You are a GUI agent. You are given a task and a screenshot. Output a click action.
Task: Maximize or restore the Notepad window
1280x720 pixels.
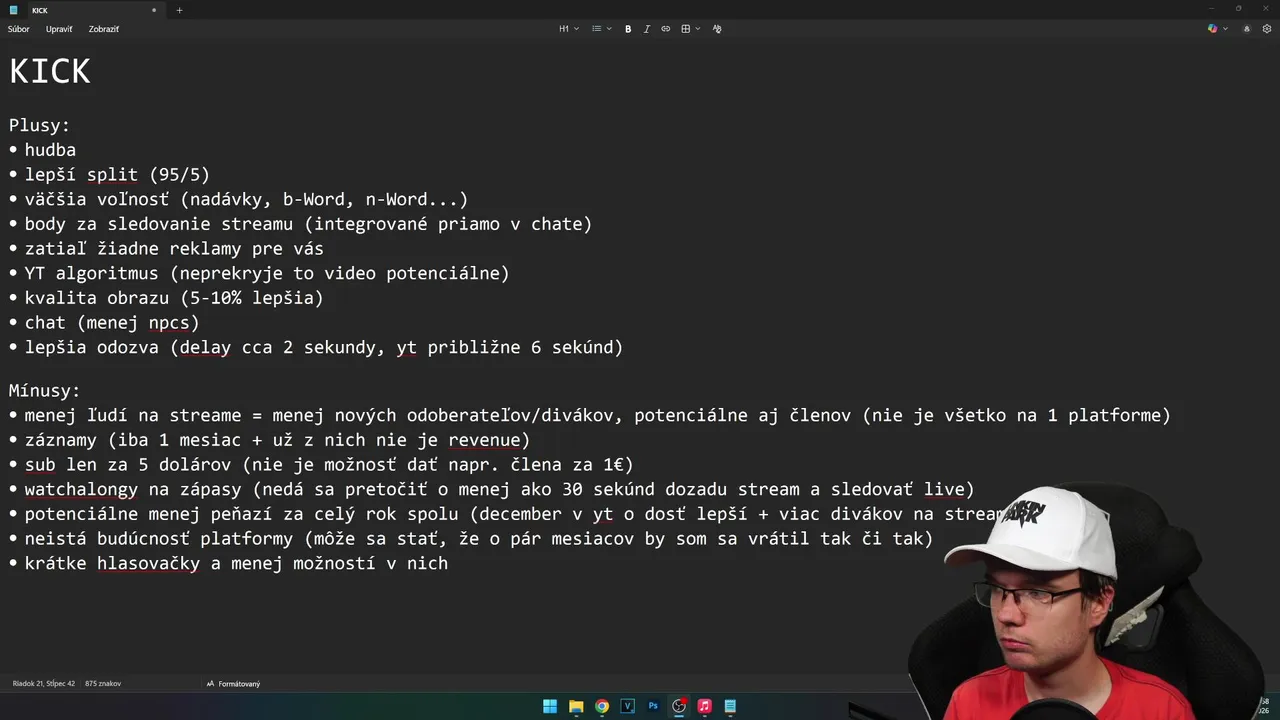[1238, 9]
